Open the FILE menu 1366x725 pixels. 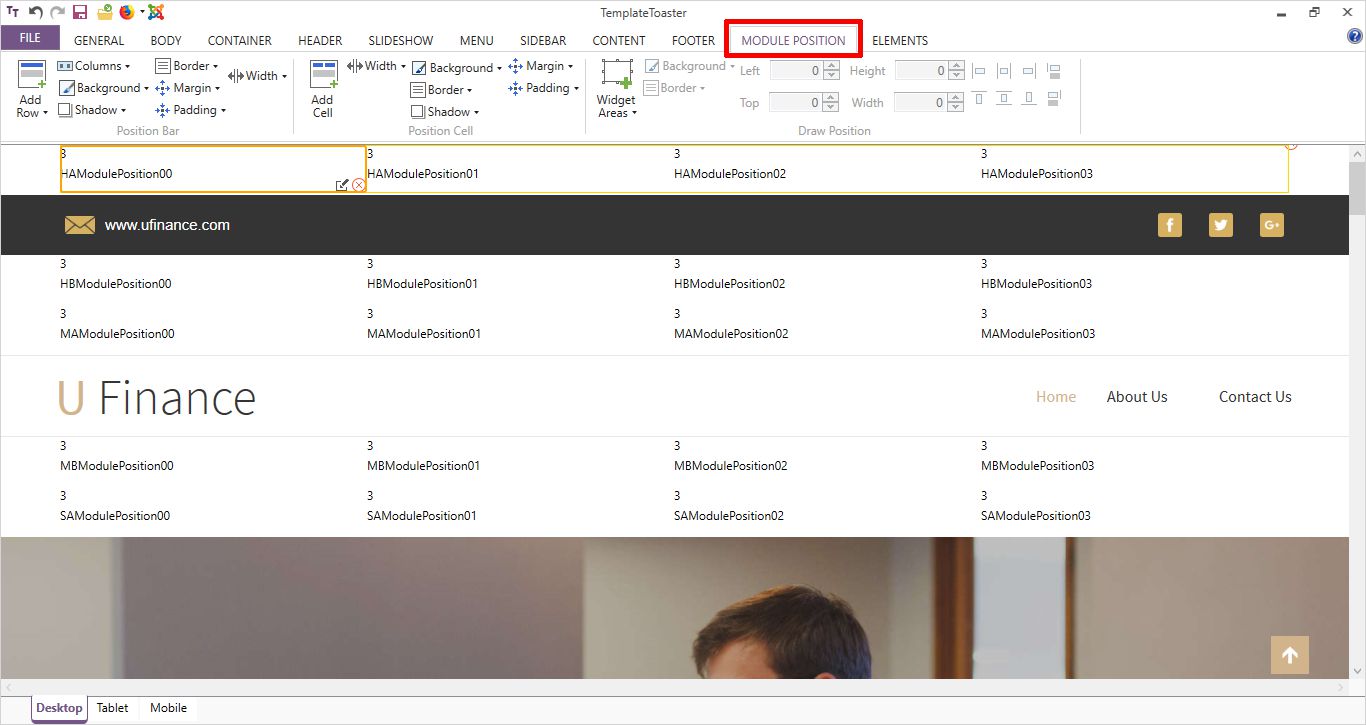point(30,38)
